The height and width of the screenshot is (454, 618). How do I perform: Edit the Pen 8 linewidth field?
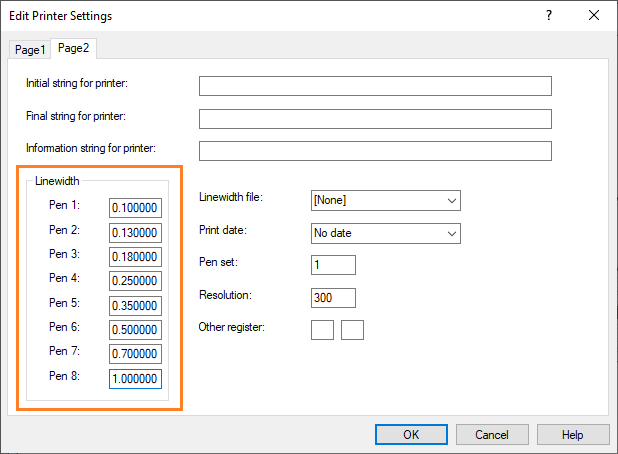tap(135, 377)
